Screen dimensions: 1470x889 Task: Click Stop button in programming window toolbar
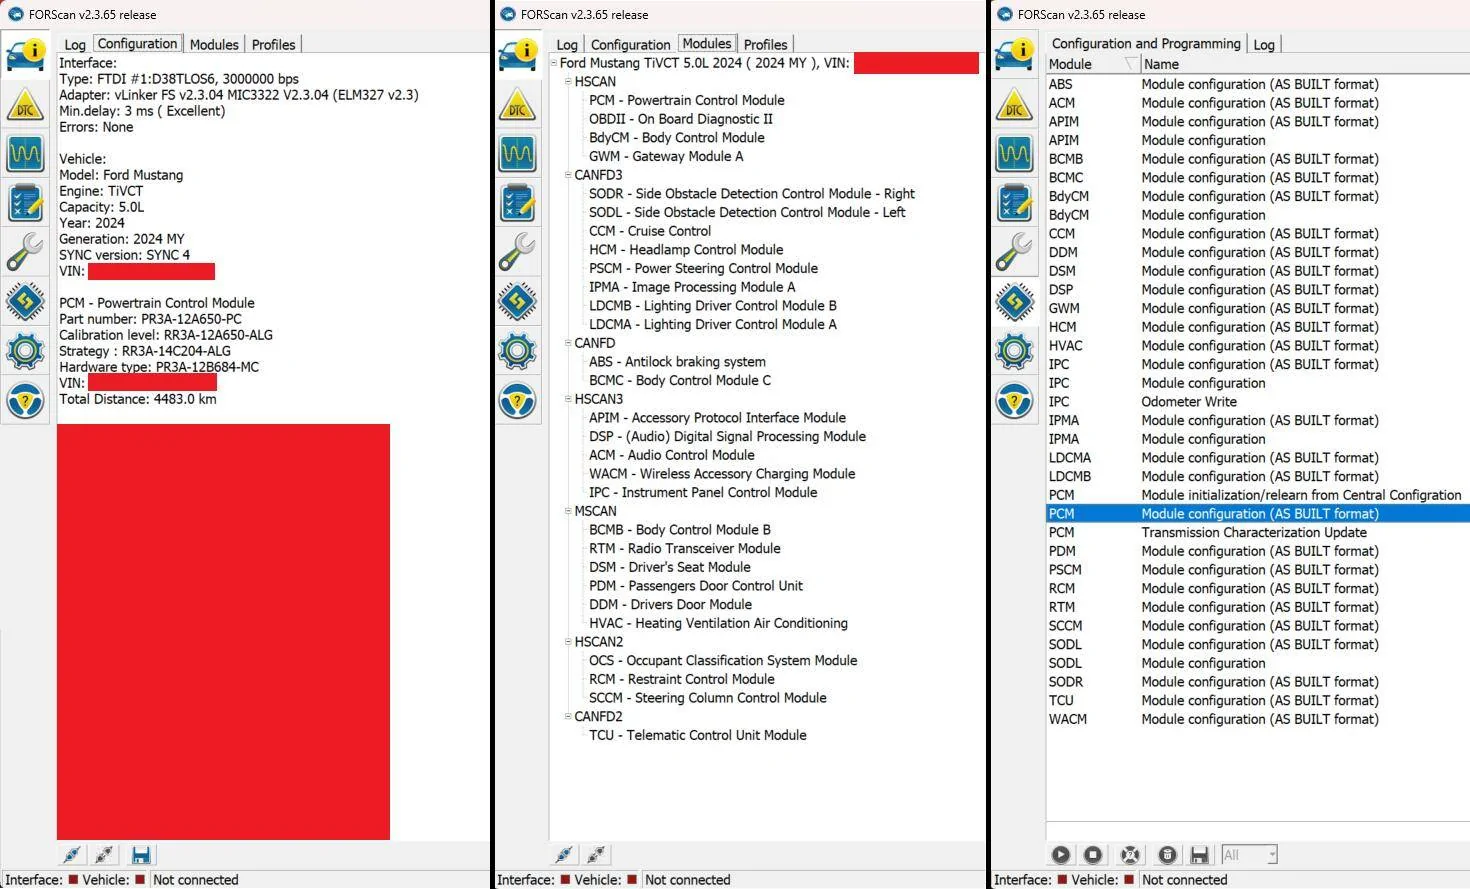[x=1093, y=855]
